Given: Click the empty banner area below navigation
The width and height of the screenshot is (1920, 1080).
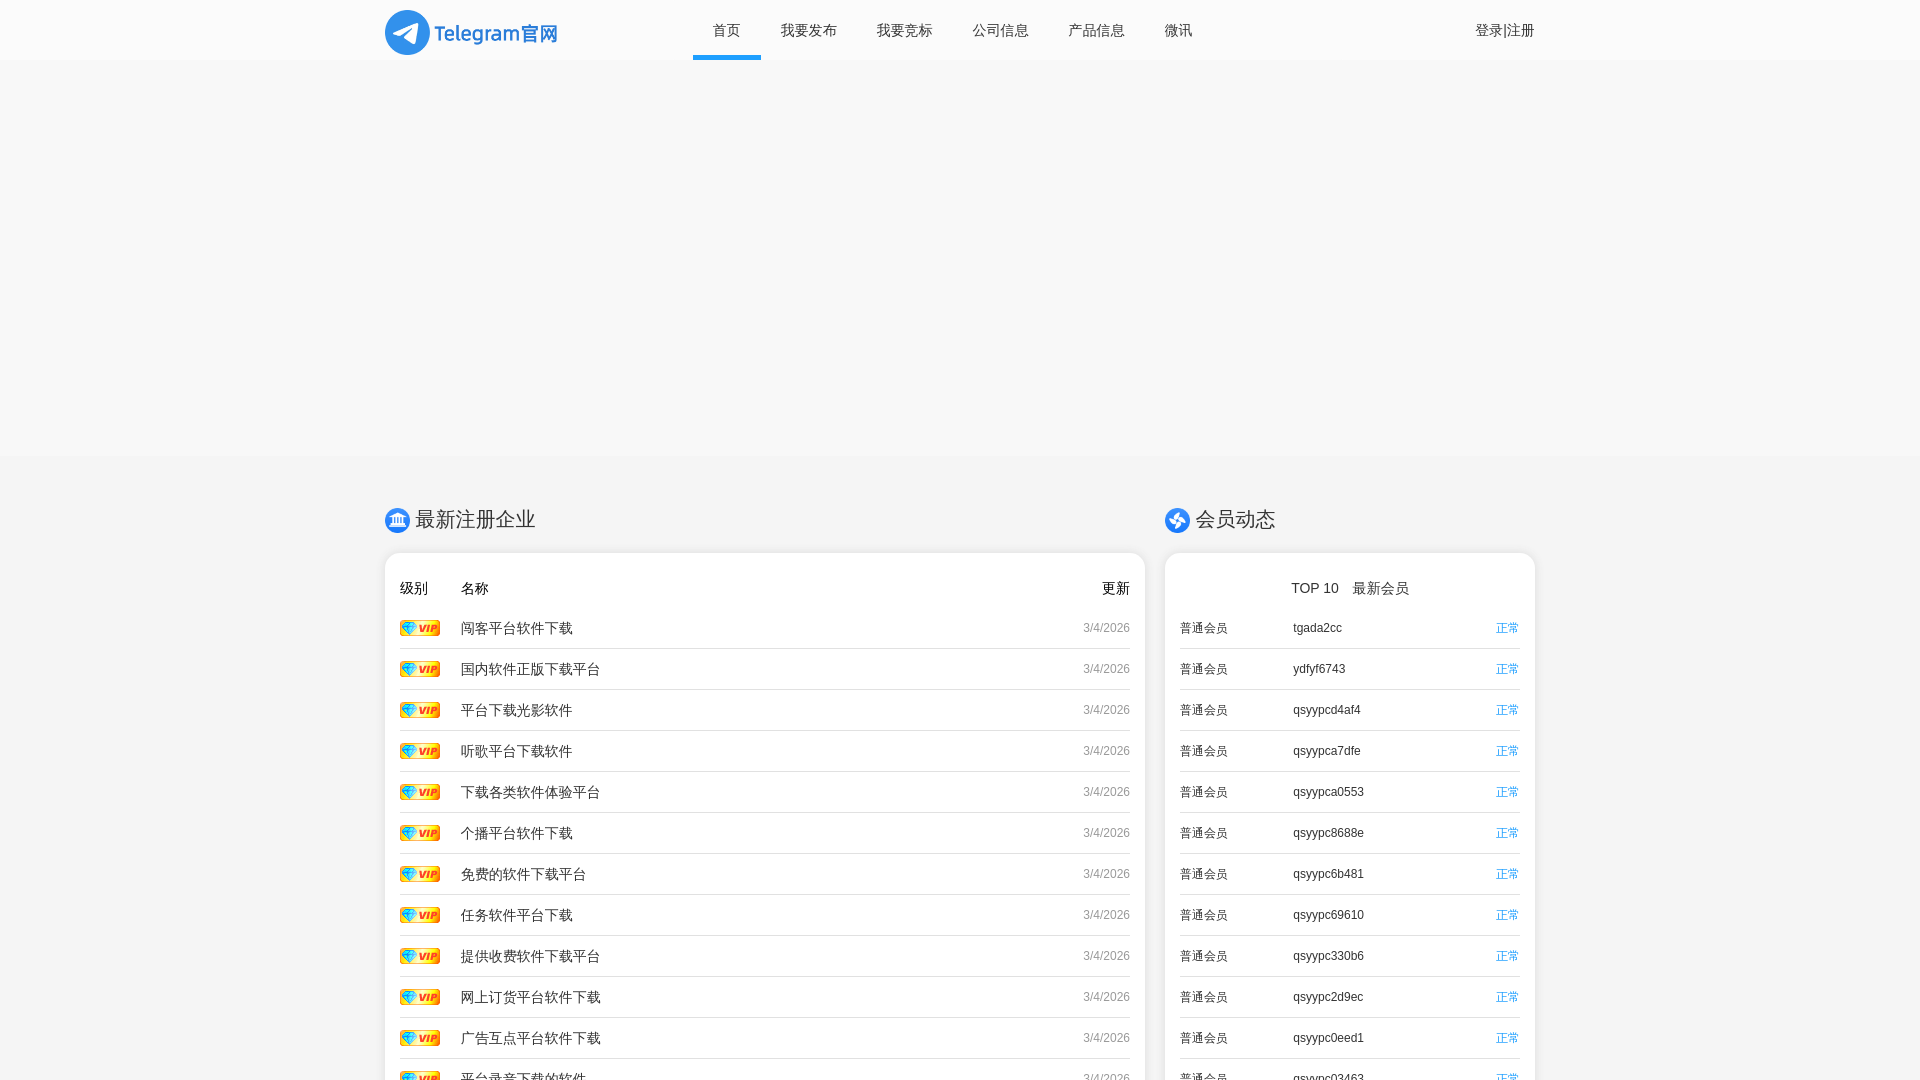Looking at the screenshot, I should tap(960, 258).
